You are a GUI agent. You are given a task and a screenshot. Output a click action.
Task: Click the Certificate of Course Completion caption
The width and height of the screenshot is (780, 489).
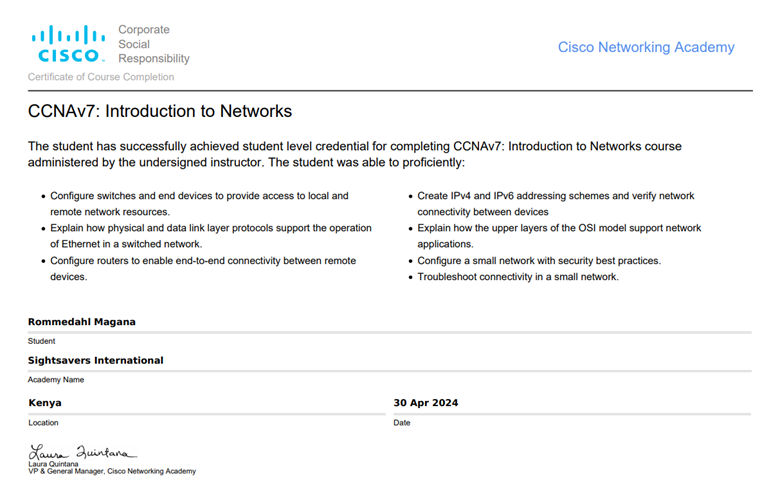click(x=101, y=77)
